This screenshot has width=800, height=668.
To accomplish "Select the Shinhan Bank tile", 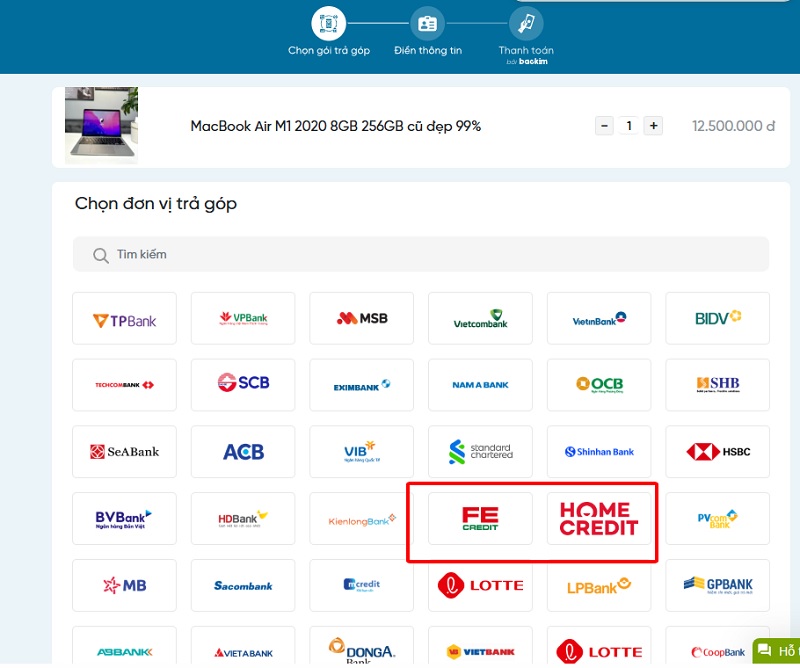I will [599, 452].
